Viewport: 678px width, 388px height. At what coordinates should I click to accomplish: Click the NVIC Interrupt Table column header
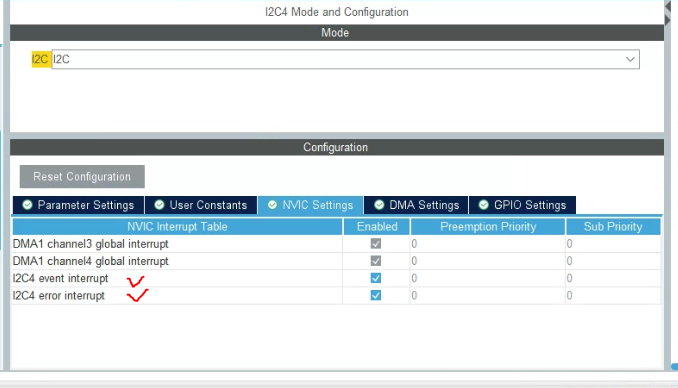pyautogui.click(x=177, y=227)
